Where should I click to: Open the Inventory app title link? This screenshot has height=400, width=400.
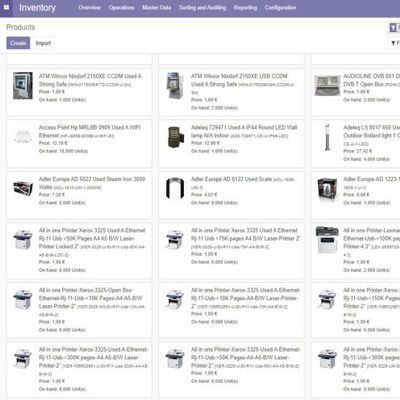coord(37,8)
